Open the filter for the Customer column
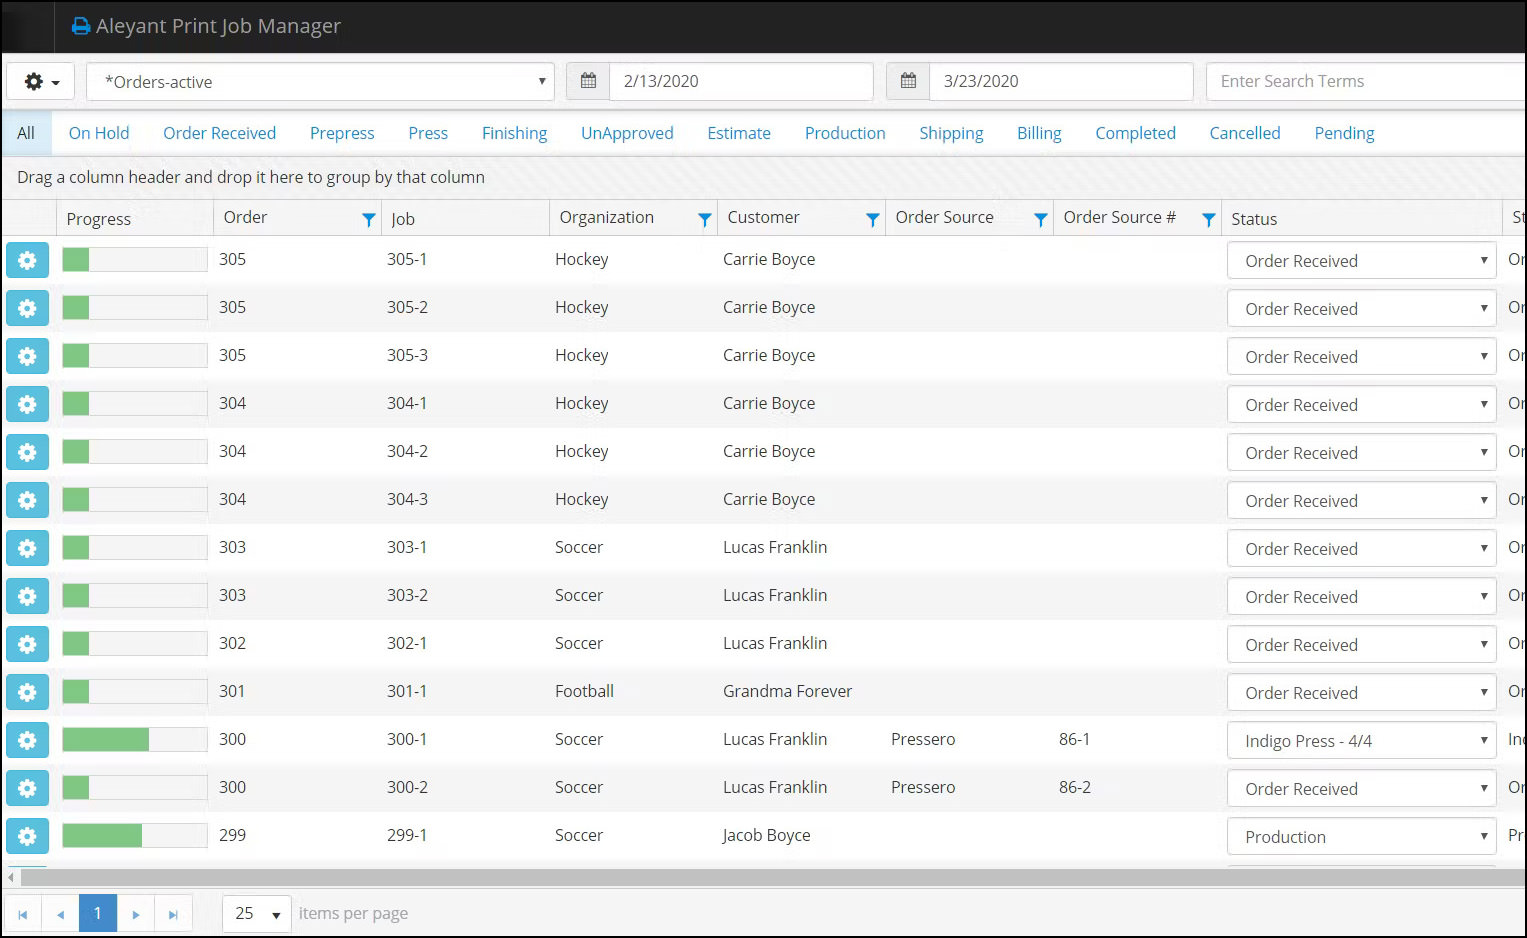Viewport: 1527px width, 938px height. pos(873,217)
